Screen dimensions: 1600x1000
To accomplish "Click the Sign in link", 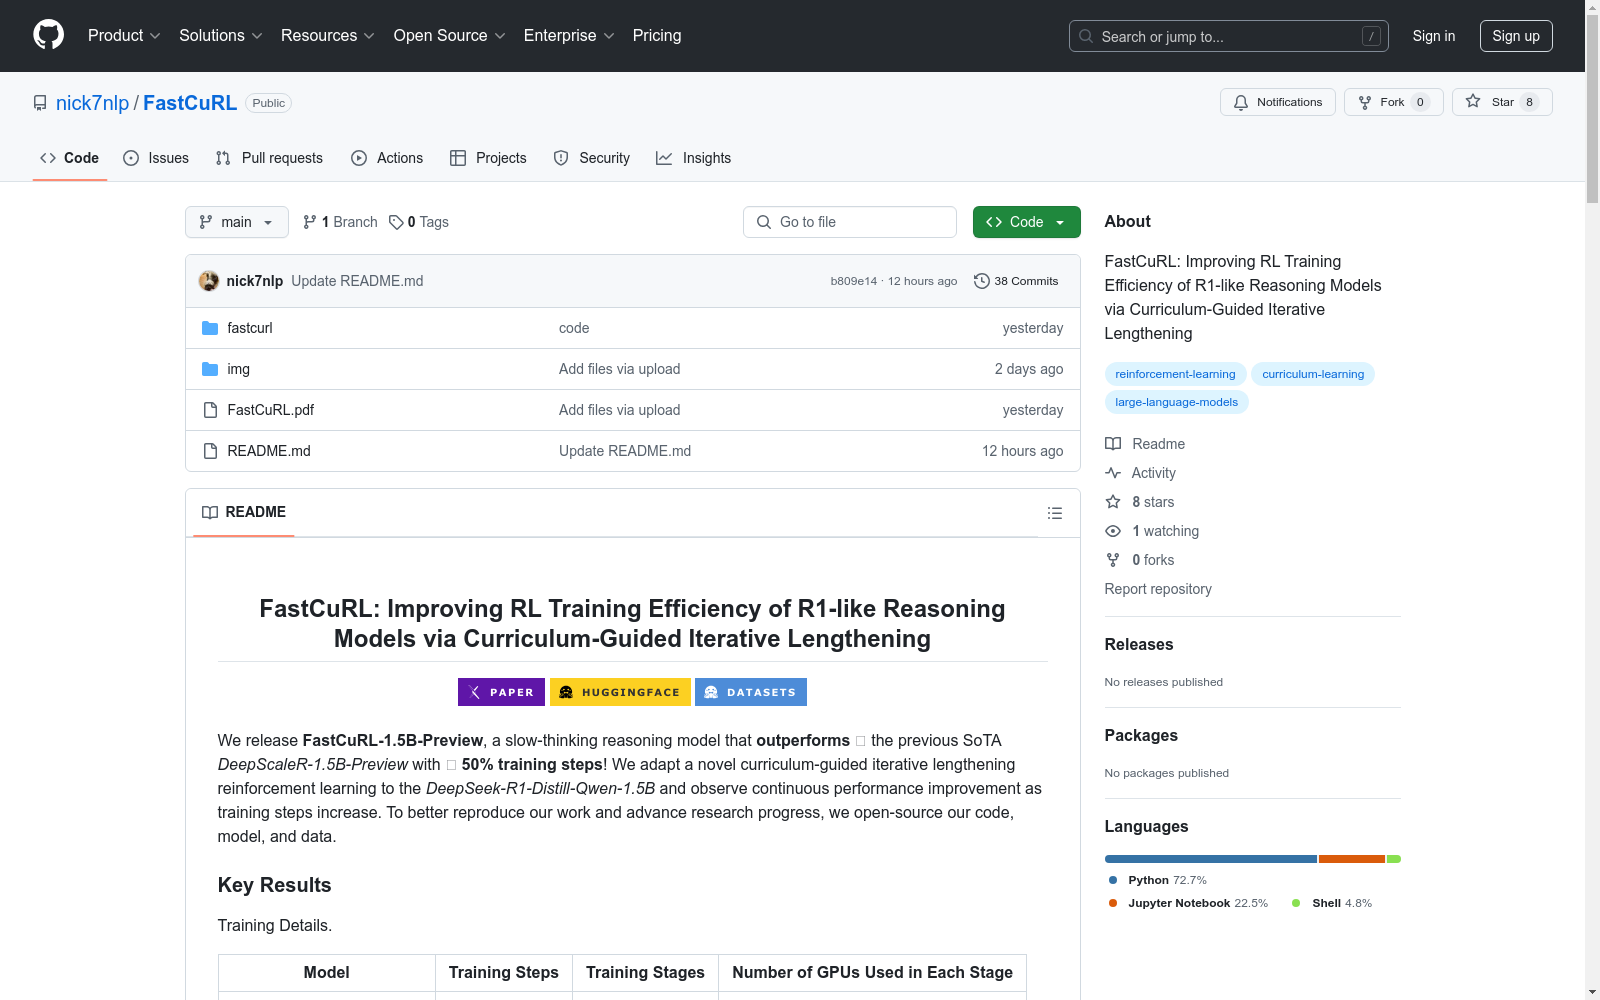I will pyautogui.click(x=1434, y=36).
